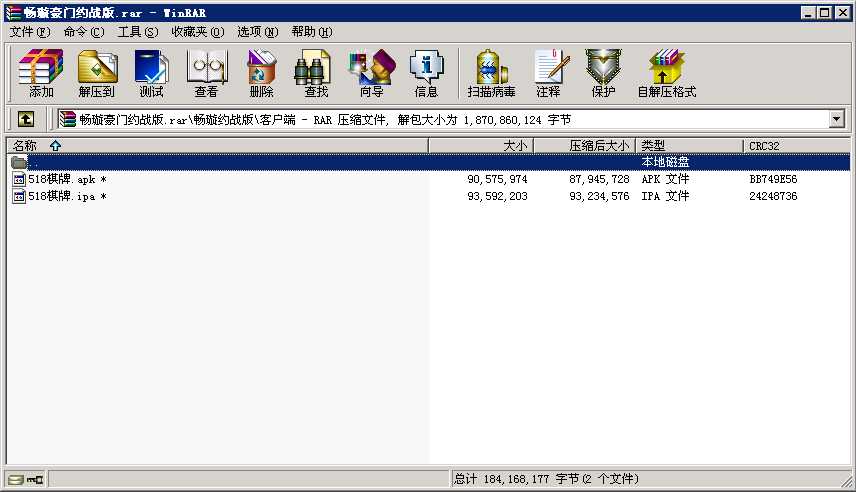Viewport: 856px width, 492px height.
Task: Click the archive path text in address bar
Action: point(325,120)
